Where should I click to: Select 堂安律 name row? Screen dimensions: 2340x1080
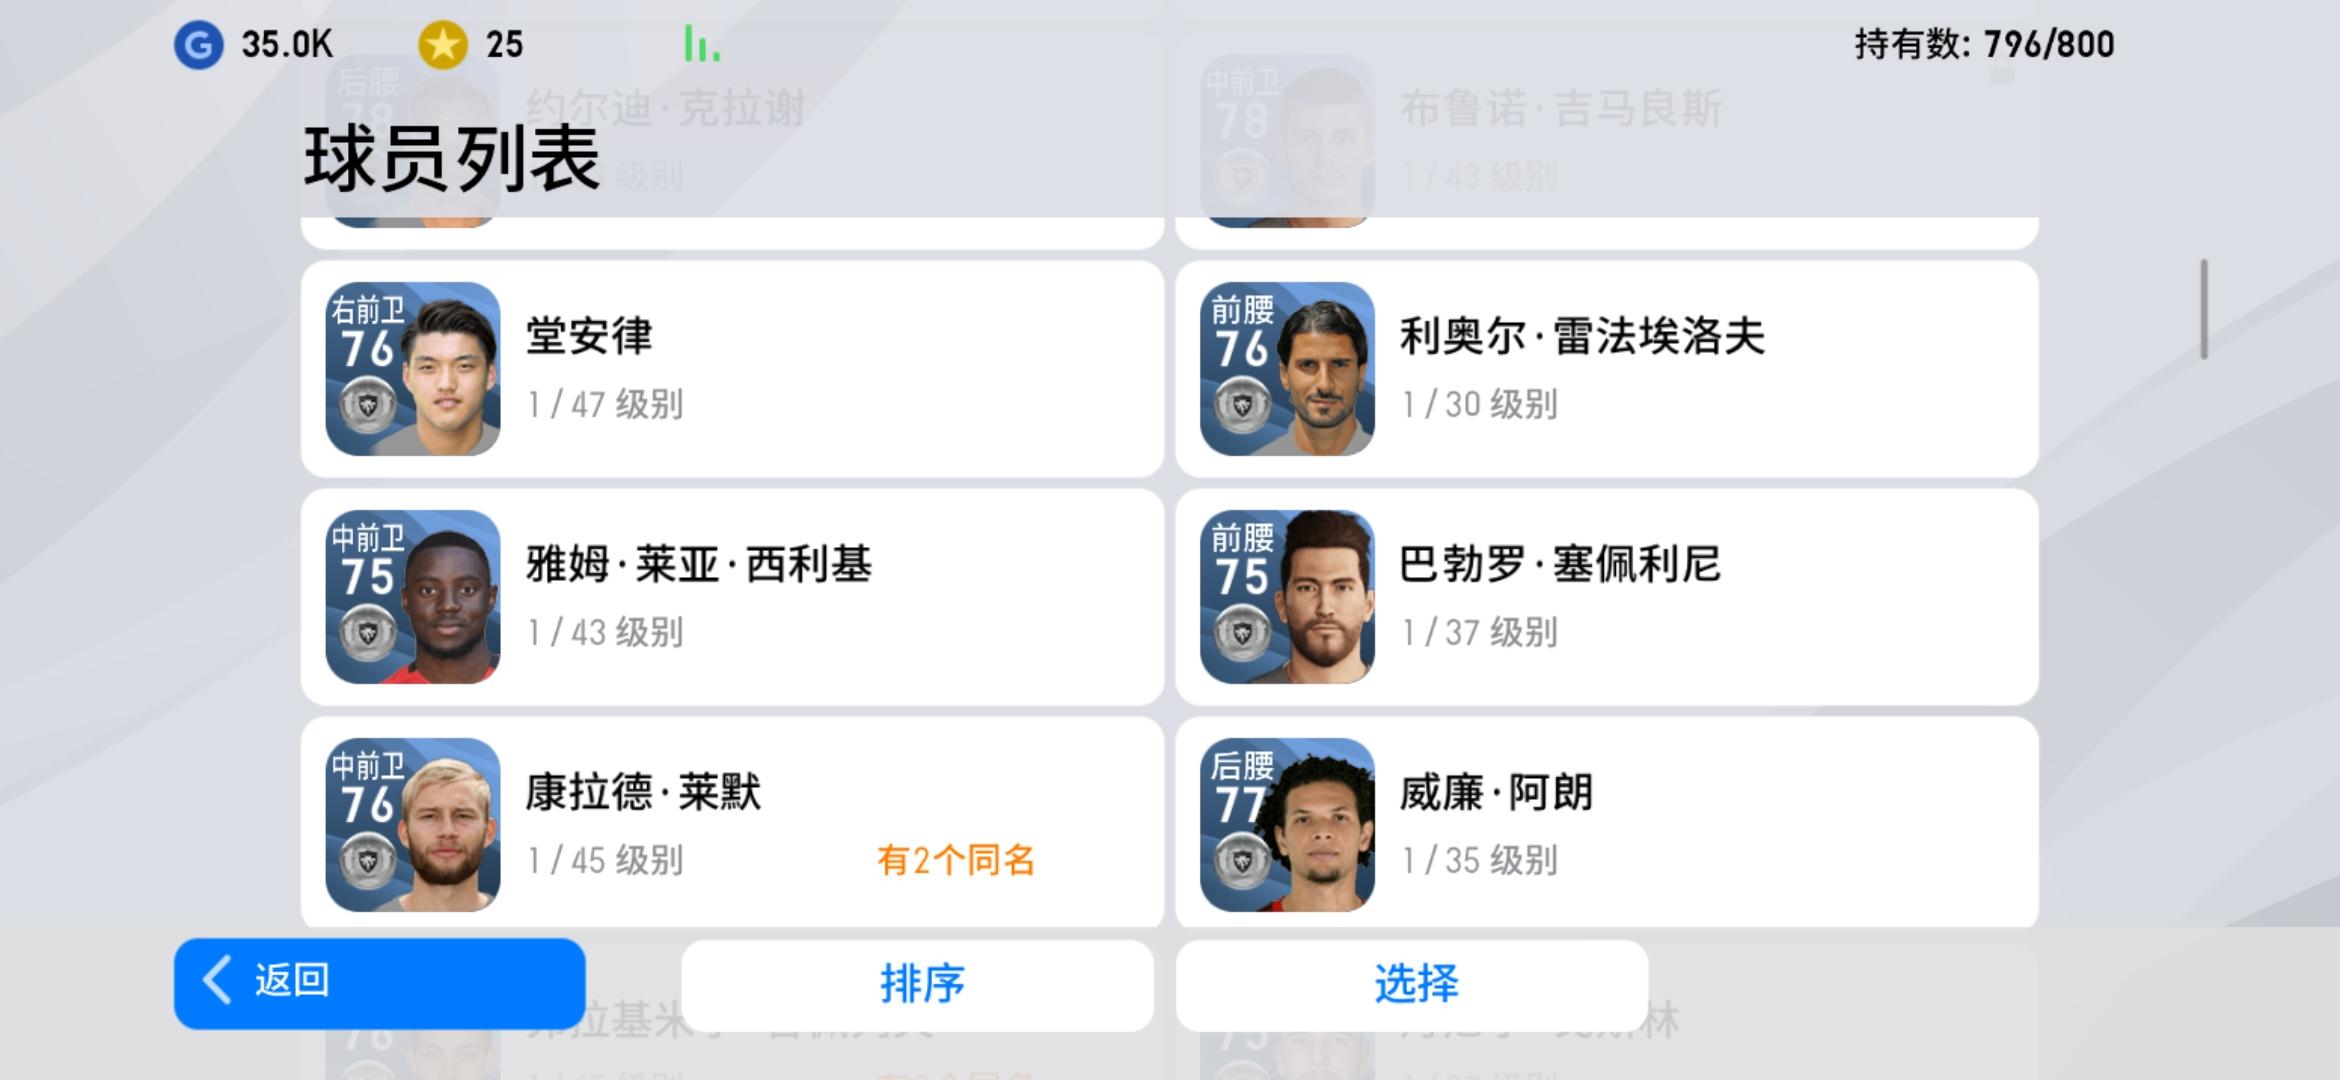732,369
